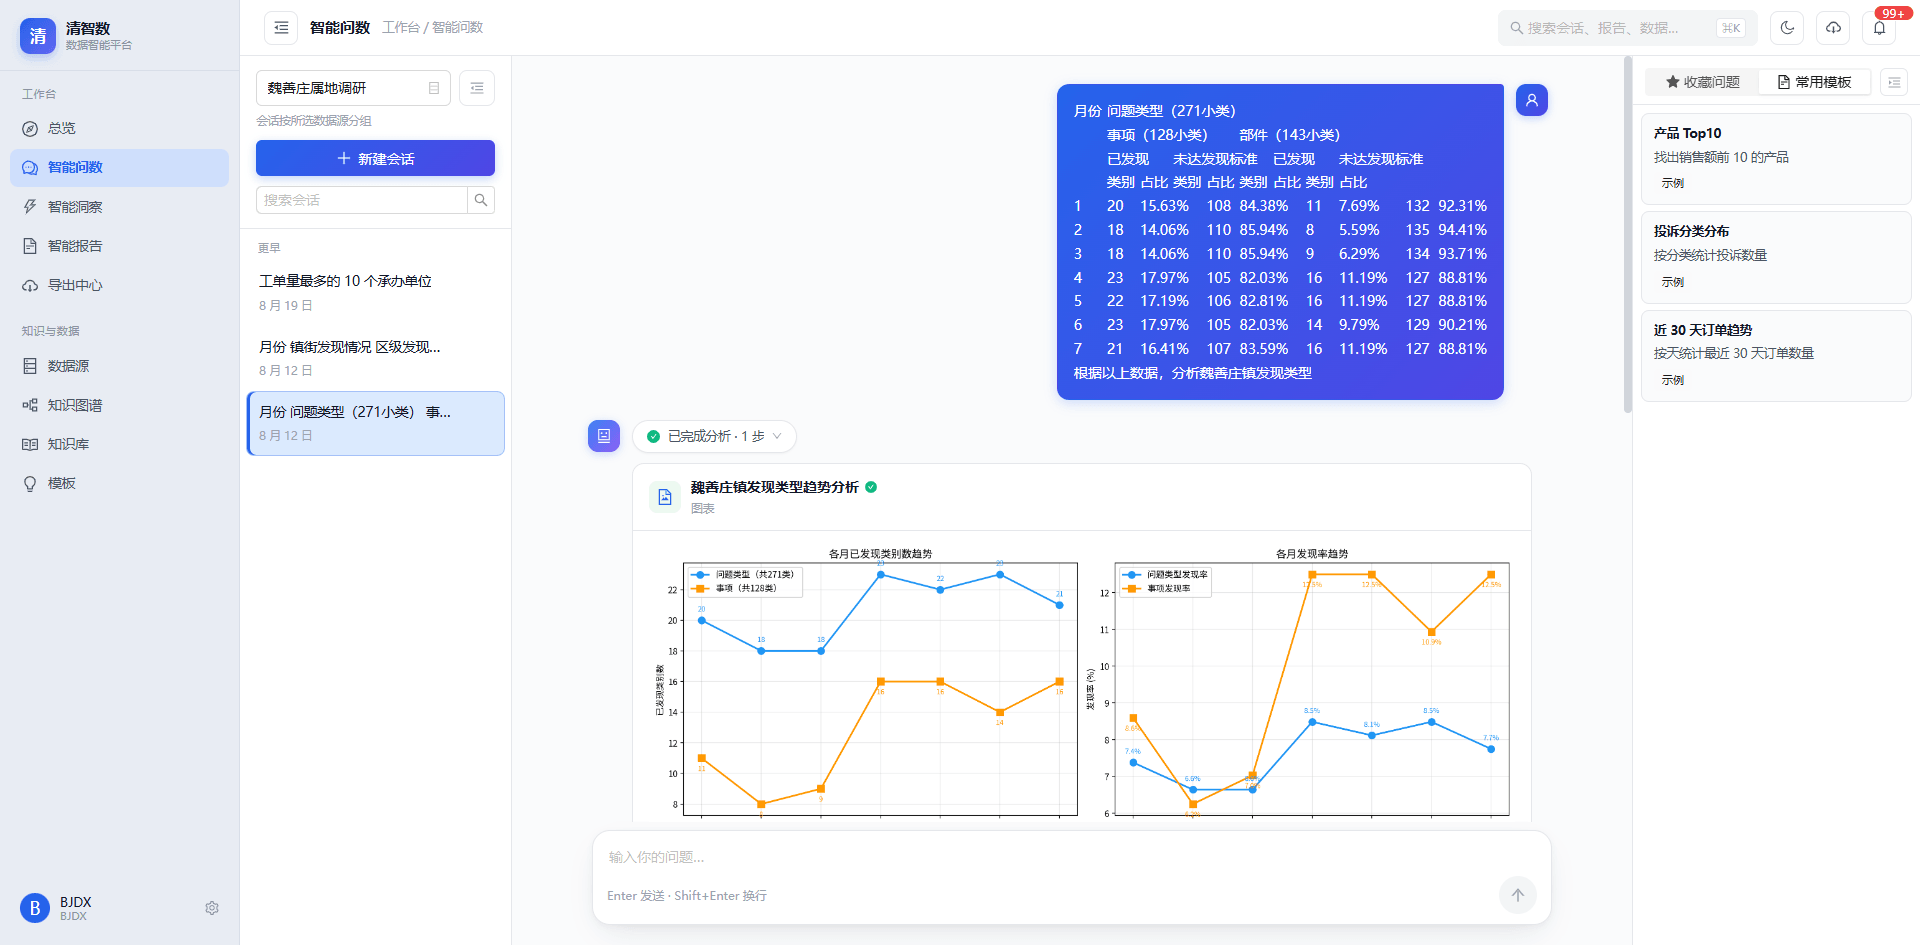This screenshot has width=1920, height=945.
Task: Click the BJDX user avatar
Action: point(35,908)
